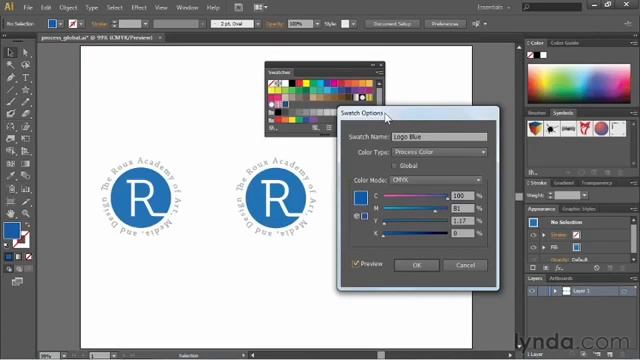640x360 pixels.
Task: Open the Arrange Documents button in the application bar
Action: [260, 7]
